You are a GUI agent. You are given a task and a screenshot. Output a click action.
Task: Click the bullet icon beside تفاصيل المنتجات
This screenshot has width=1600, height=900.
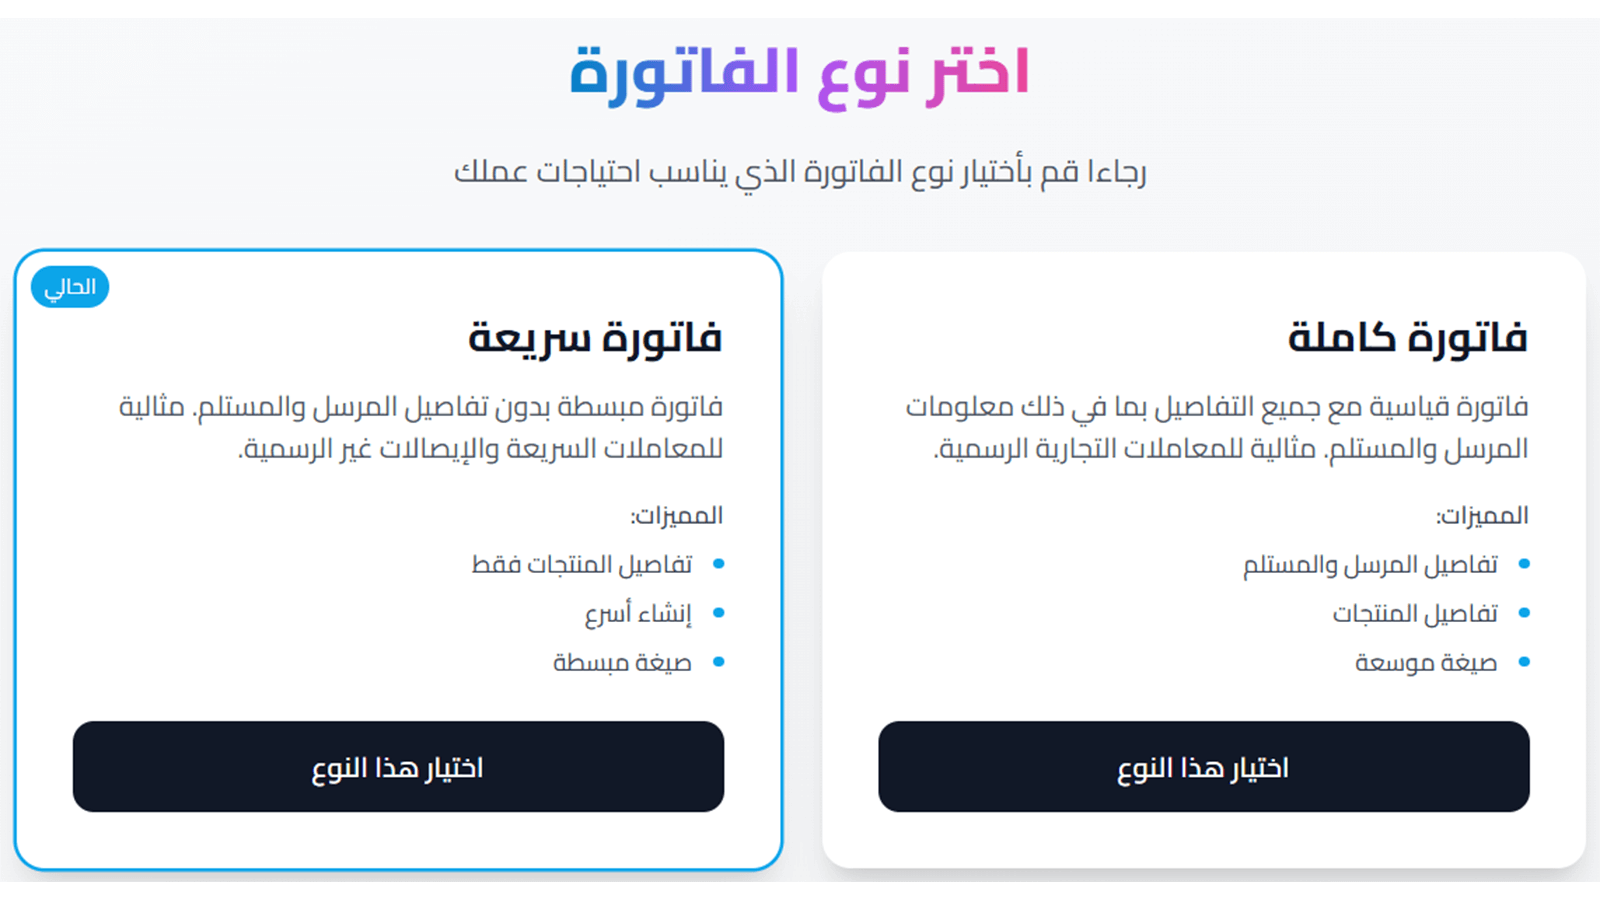tap(1524, 613)
